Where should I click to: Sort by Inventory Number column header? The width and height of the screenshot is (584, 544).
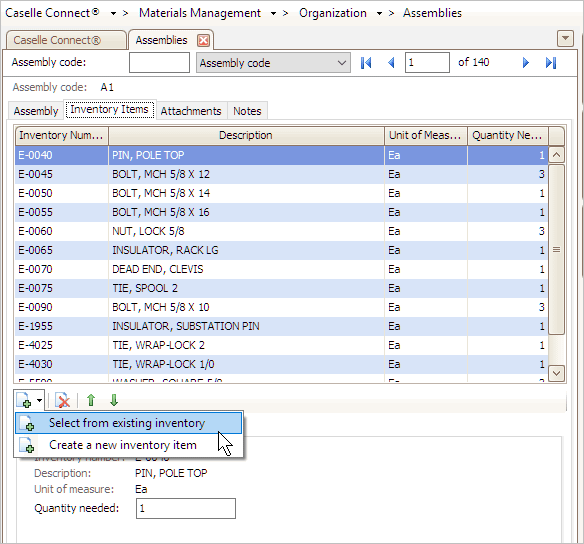click(61, 136)
